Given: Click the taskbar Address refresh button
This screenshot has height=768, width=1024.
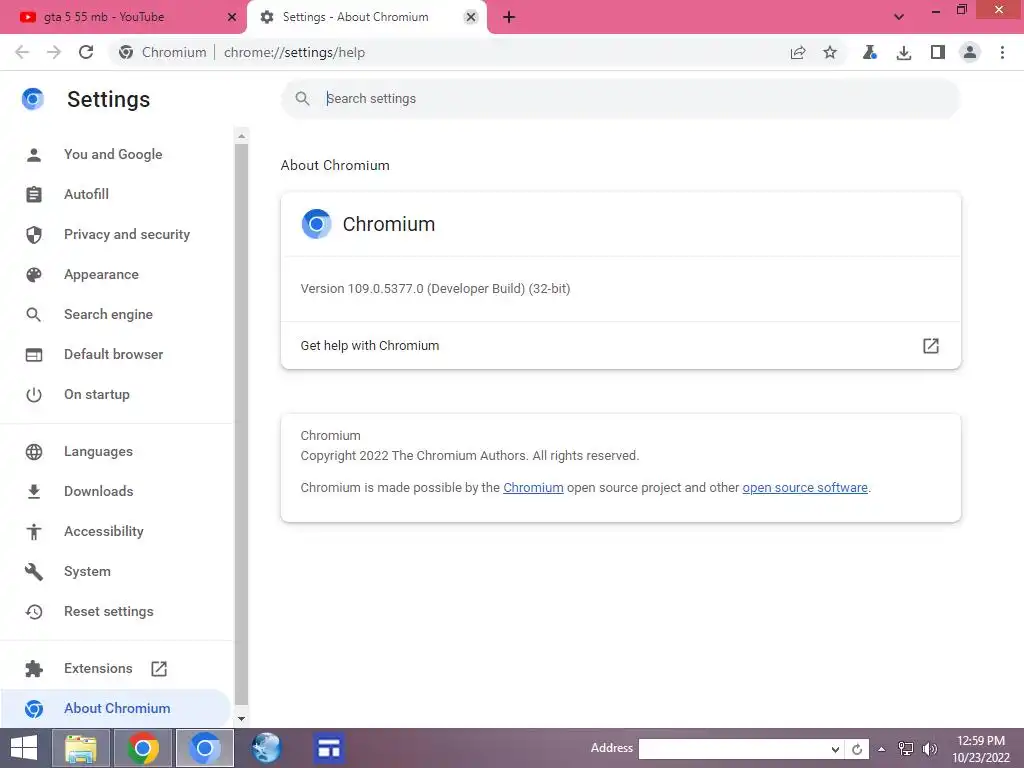Looking at the screenshot, I should click(x=857, y=749).
